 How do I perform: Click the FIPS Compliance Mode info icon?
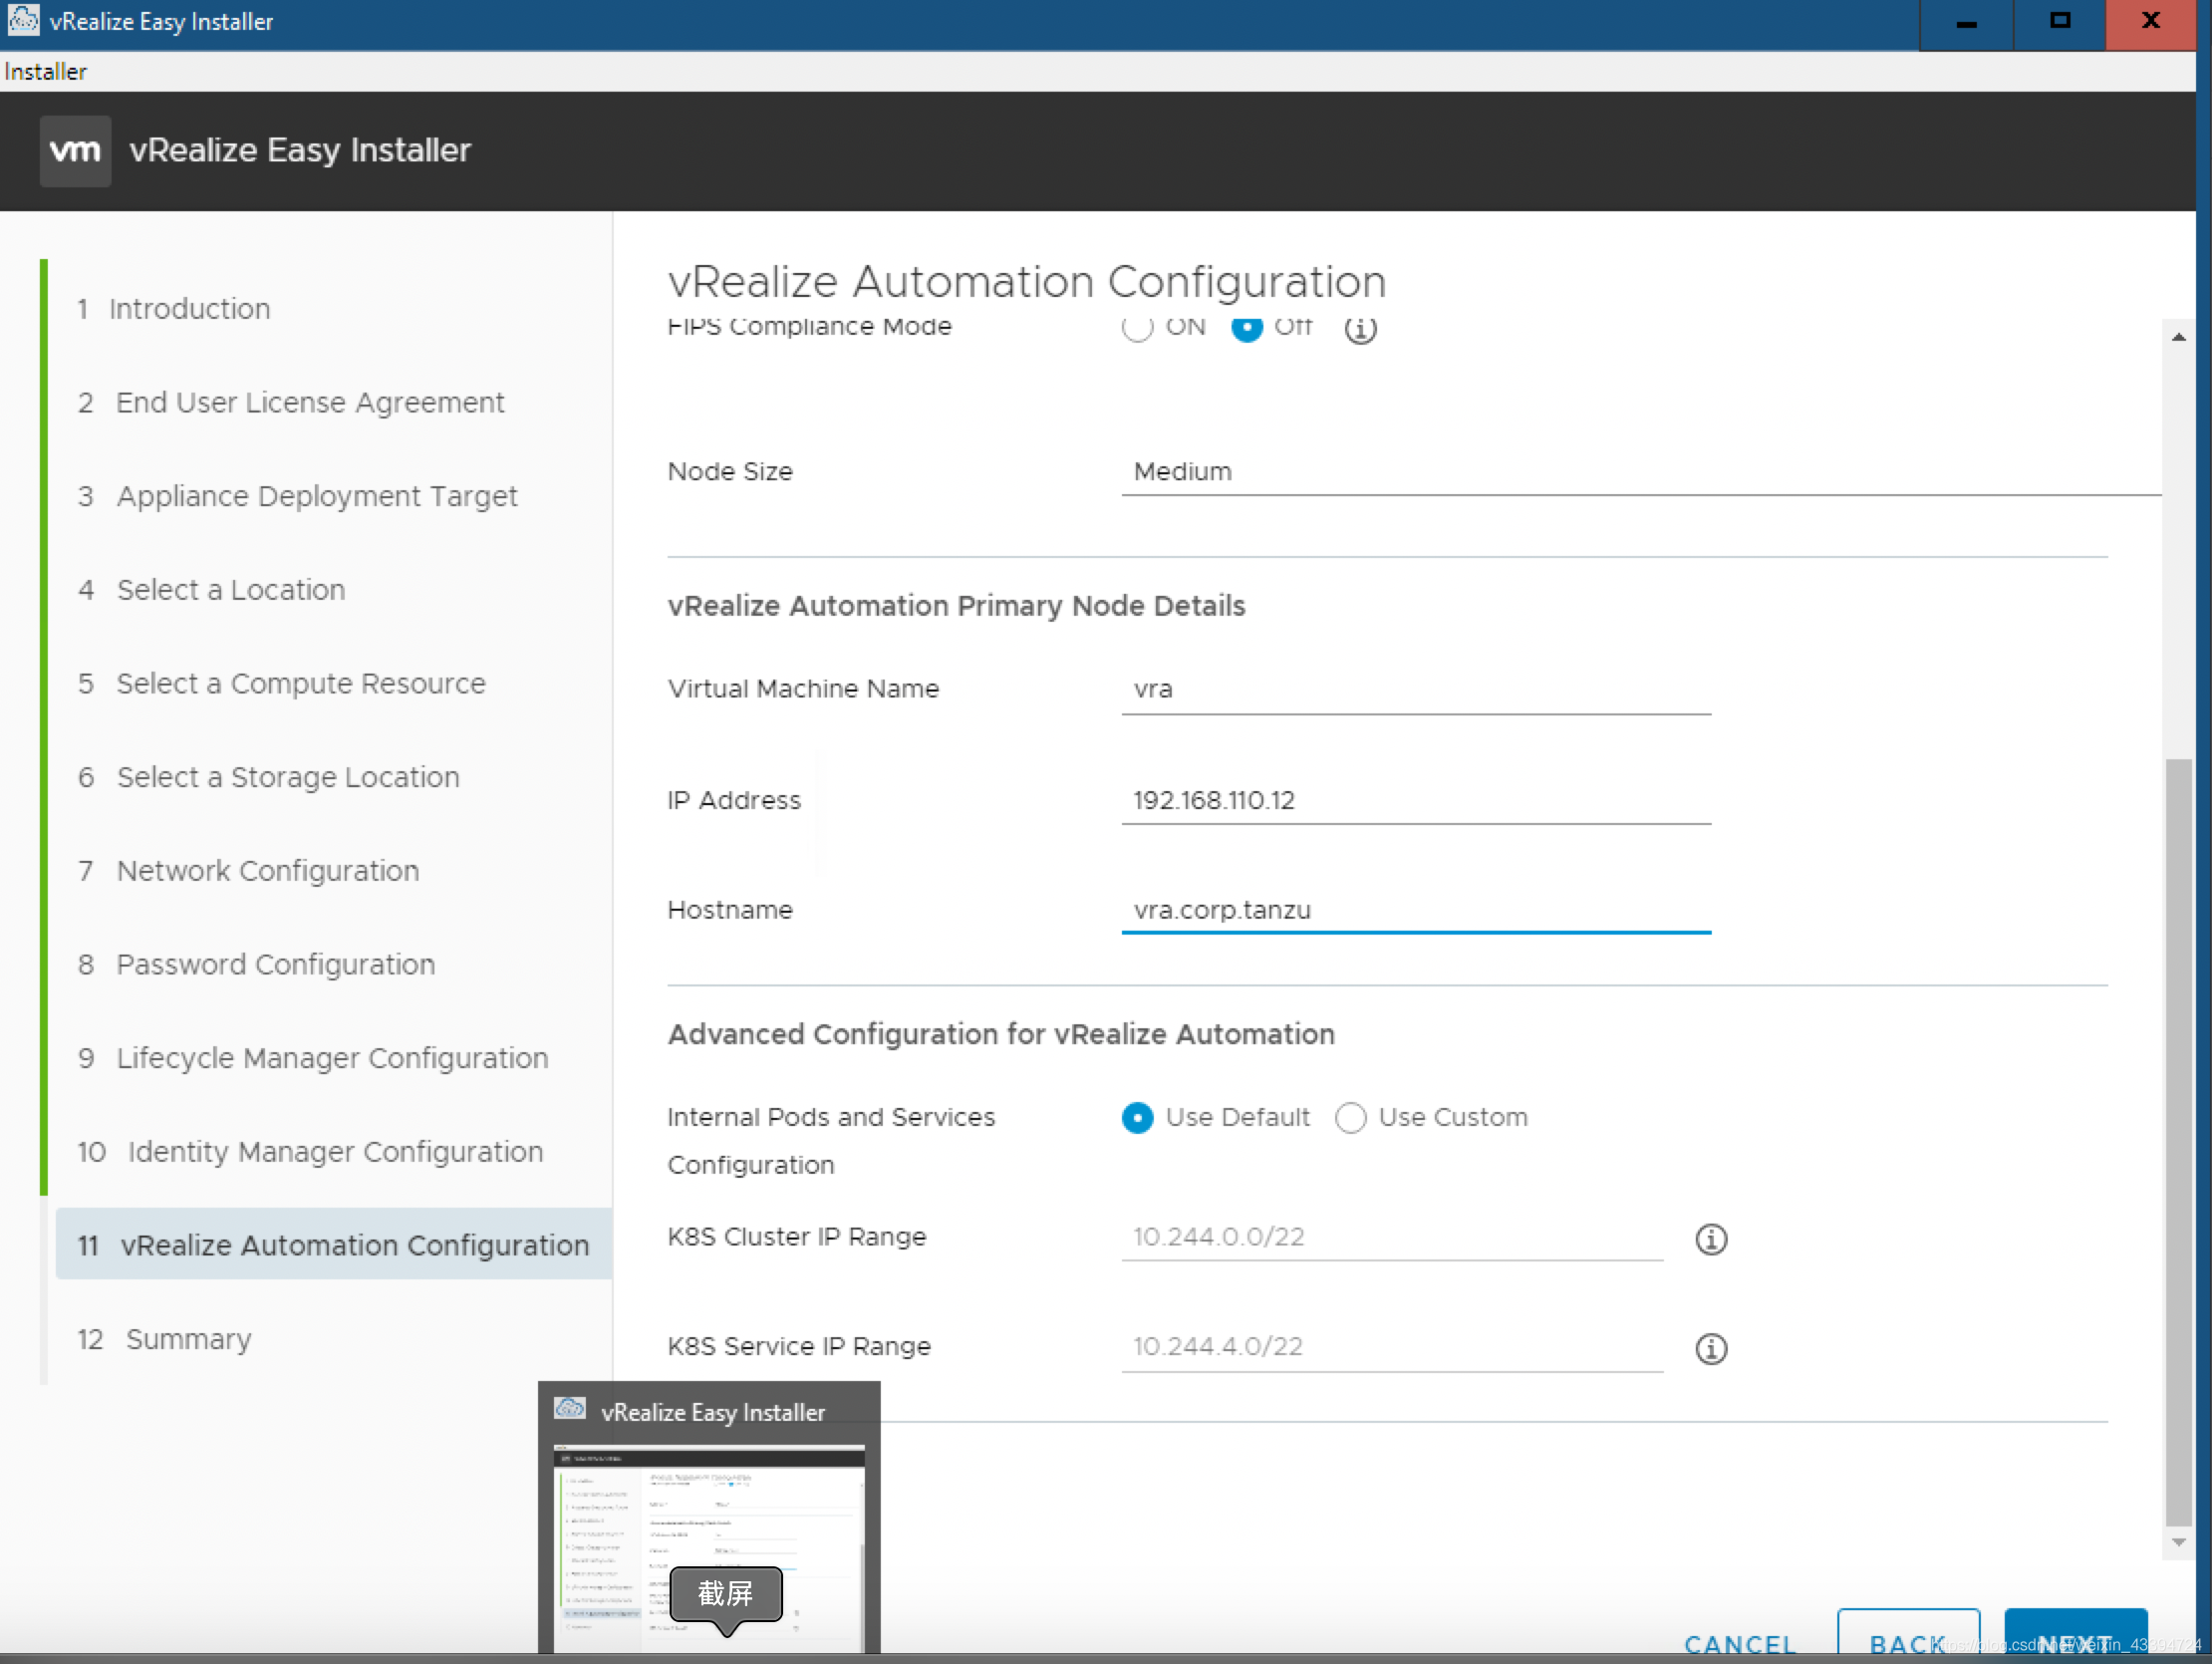click(1359, 328)
